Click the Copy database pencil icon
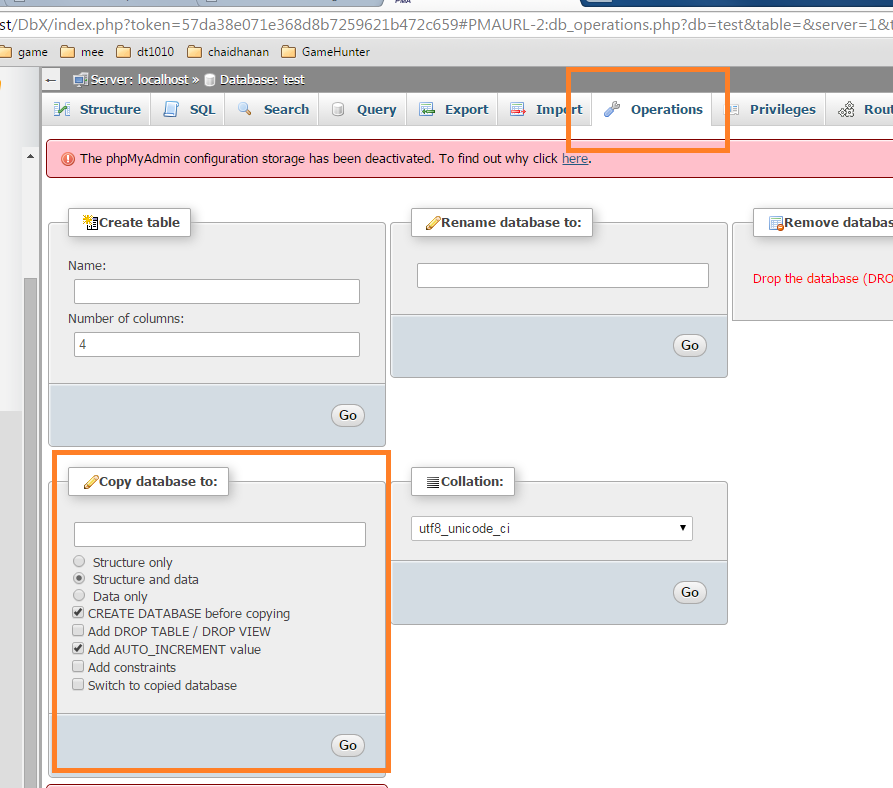893x788 pixels. pos(91,482)
